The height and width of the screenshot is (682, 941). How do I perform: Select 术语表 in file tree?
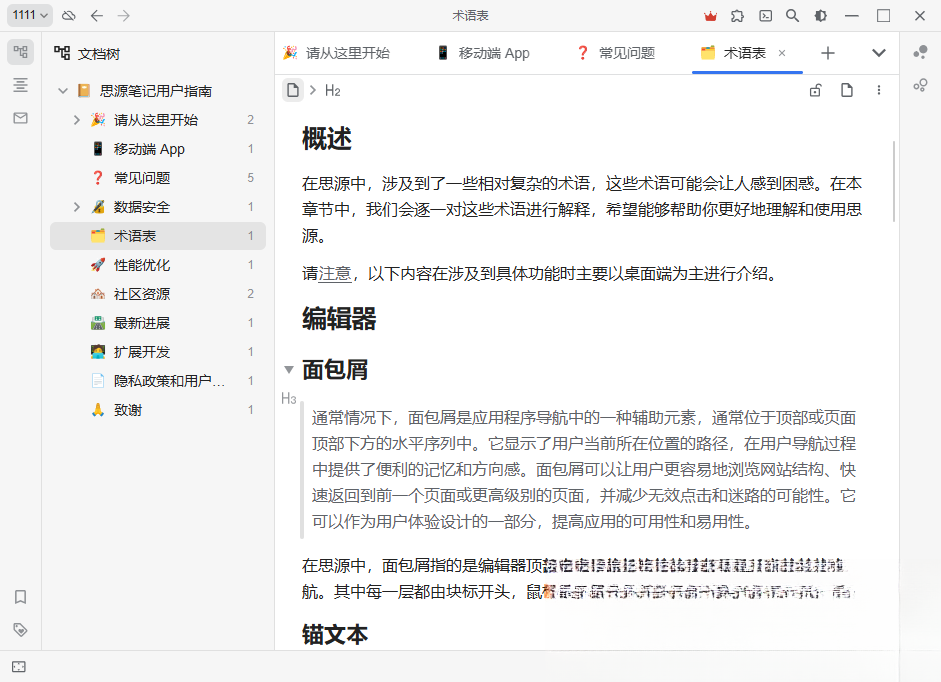coord(158,236)
